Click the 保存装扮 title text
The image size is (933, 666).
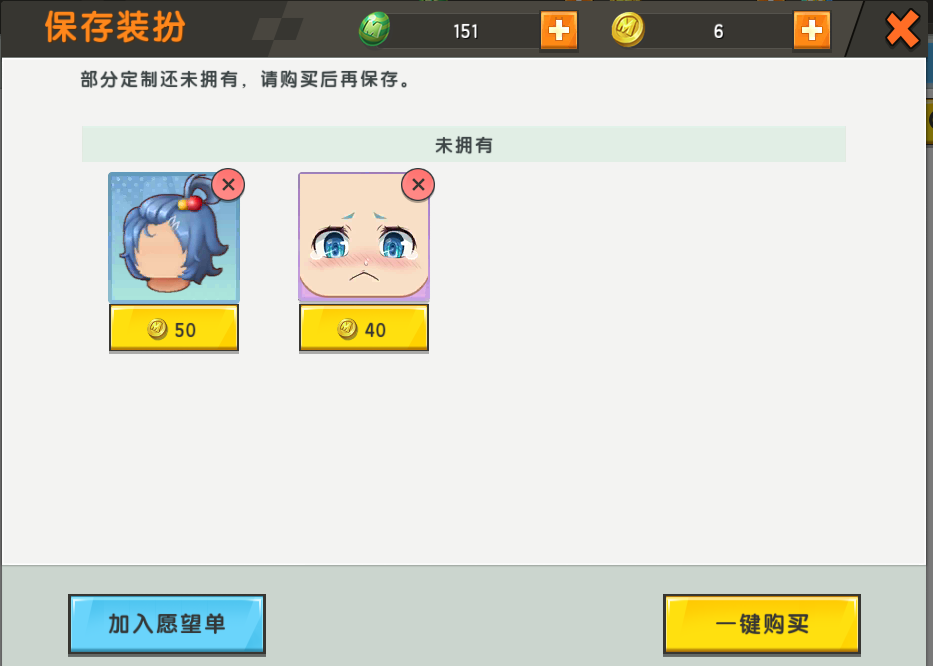(x=115, y=27)
